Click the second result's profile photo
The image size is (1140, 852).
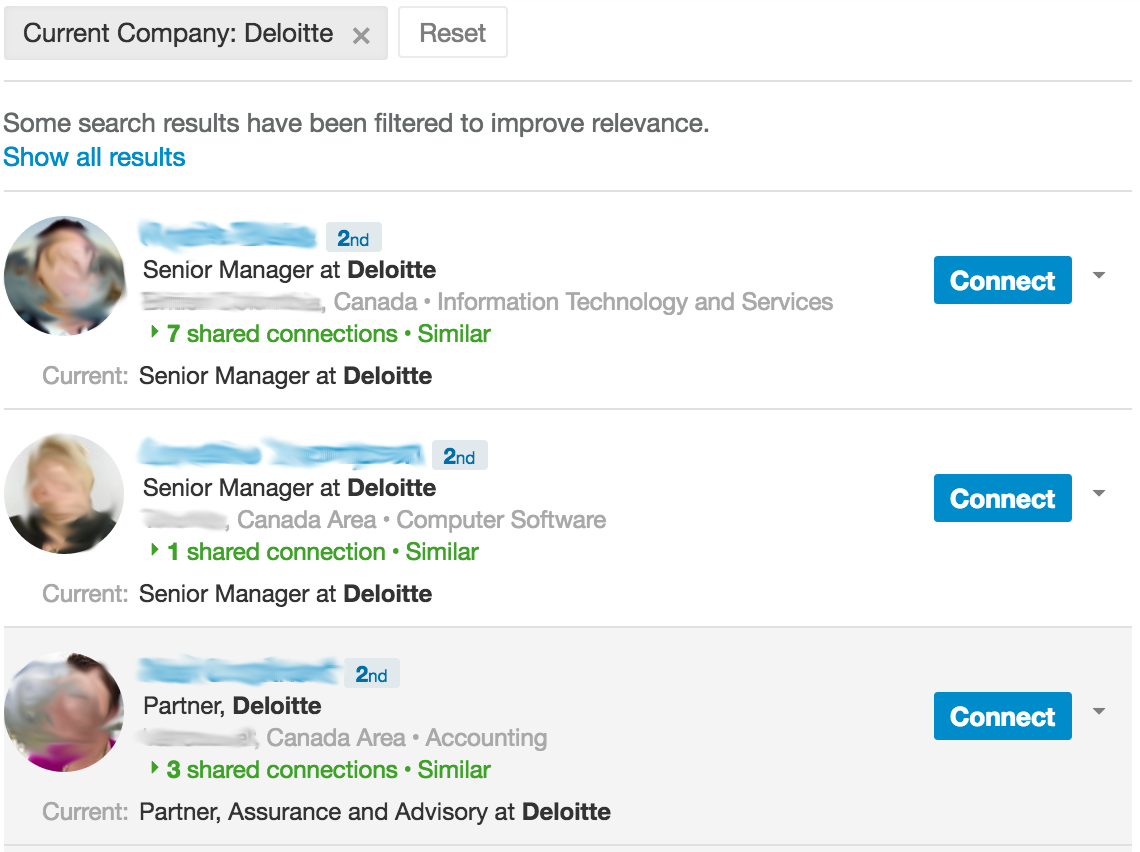tap(64, 493)
